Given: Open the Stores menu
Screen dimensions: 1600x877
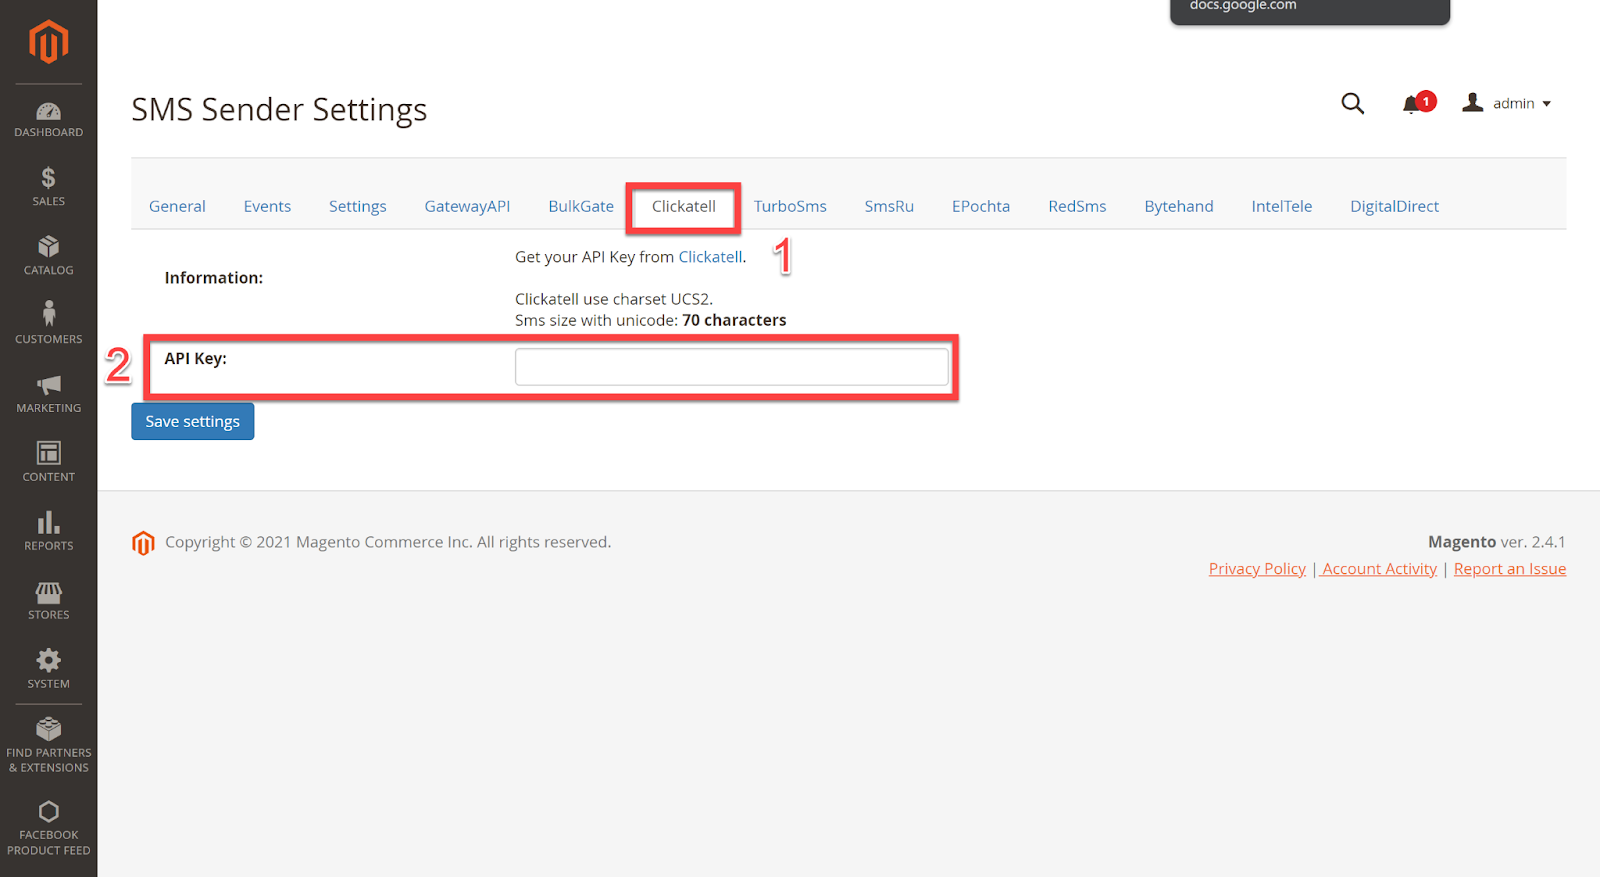Looking at the screenshot, I should click(48, 601).
